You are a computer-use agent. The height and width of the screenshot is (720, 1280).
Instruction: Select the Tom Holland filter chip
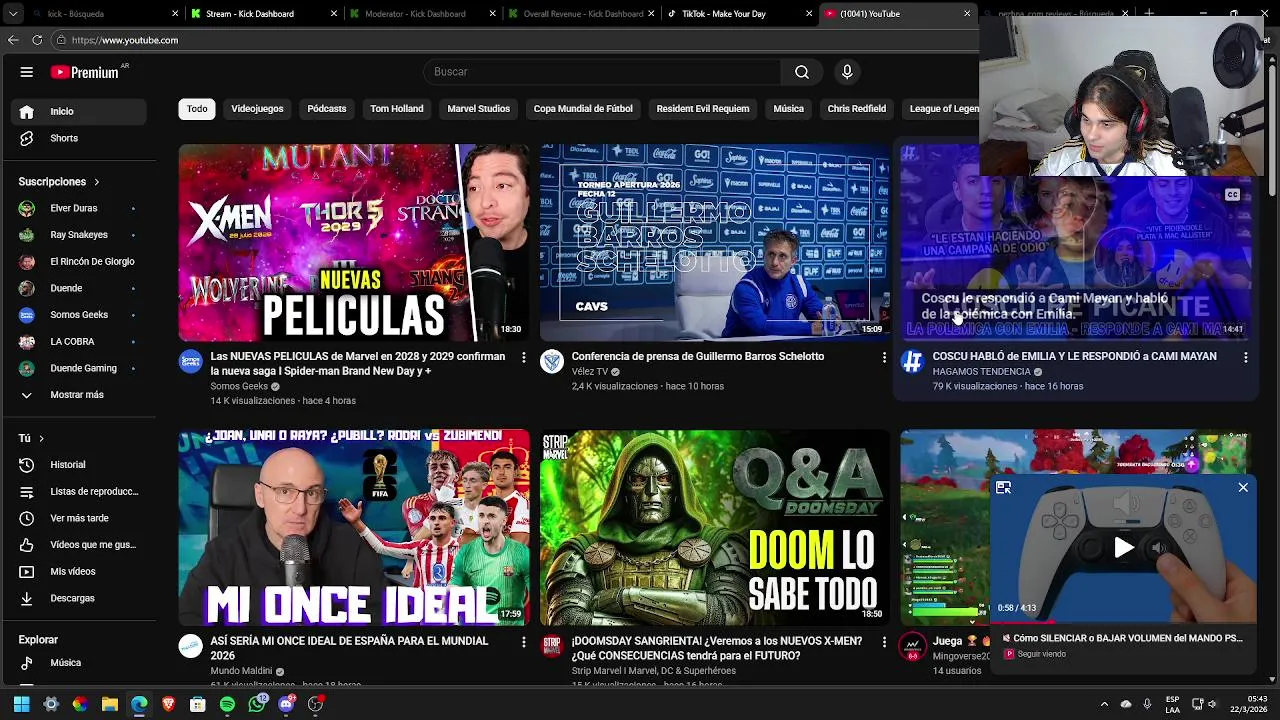coord(397,109)
